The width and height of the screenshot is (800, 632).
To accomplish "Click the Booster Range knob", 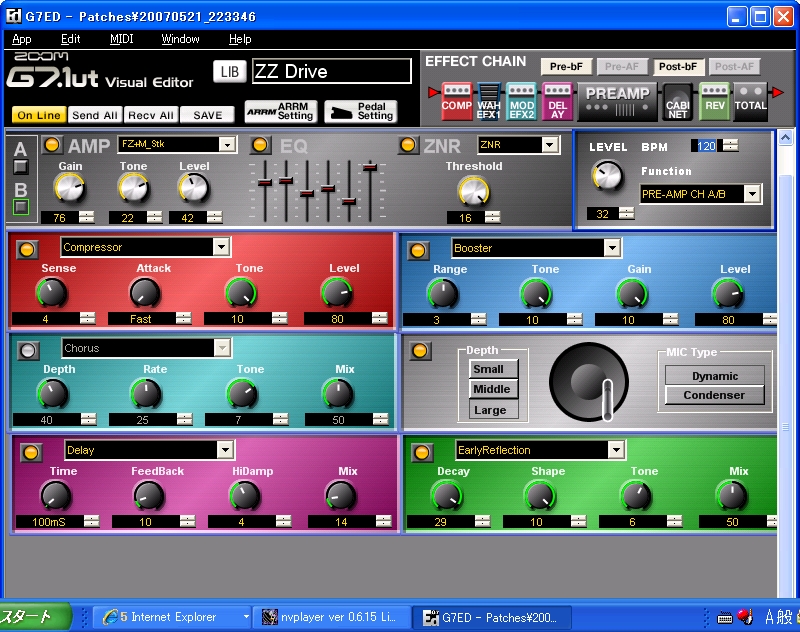I will pyautogui.click(x=442, y=294).
